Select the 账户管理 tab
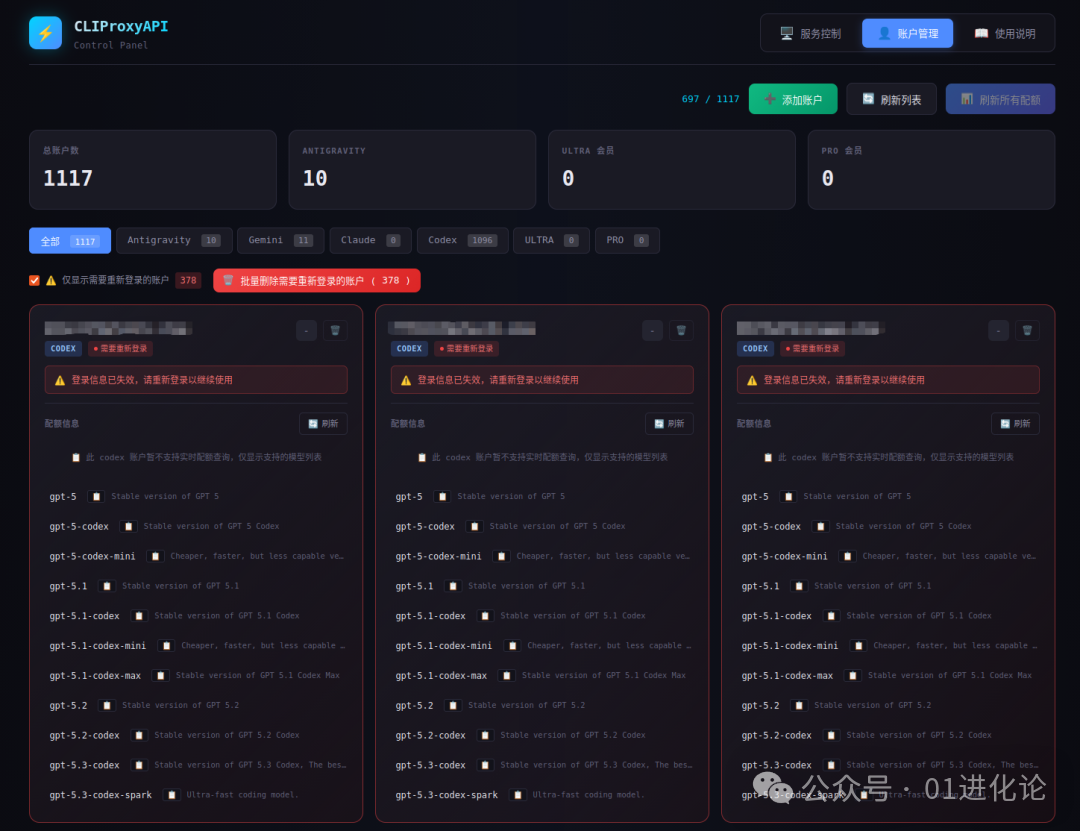Viewport: 1080px width, 831px height. click(x=908, y=34)
